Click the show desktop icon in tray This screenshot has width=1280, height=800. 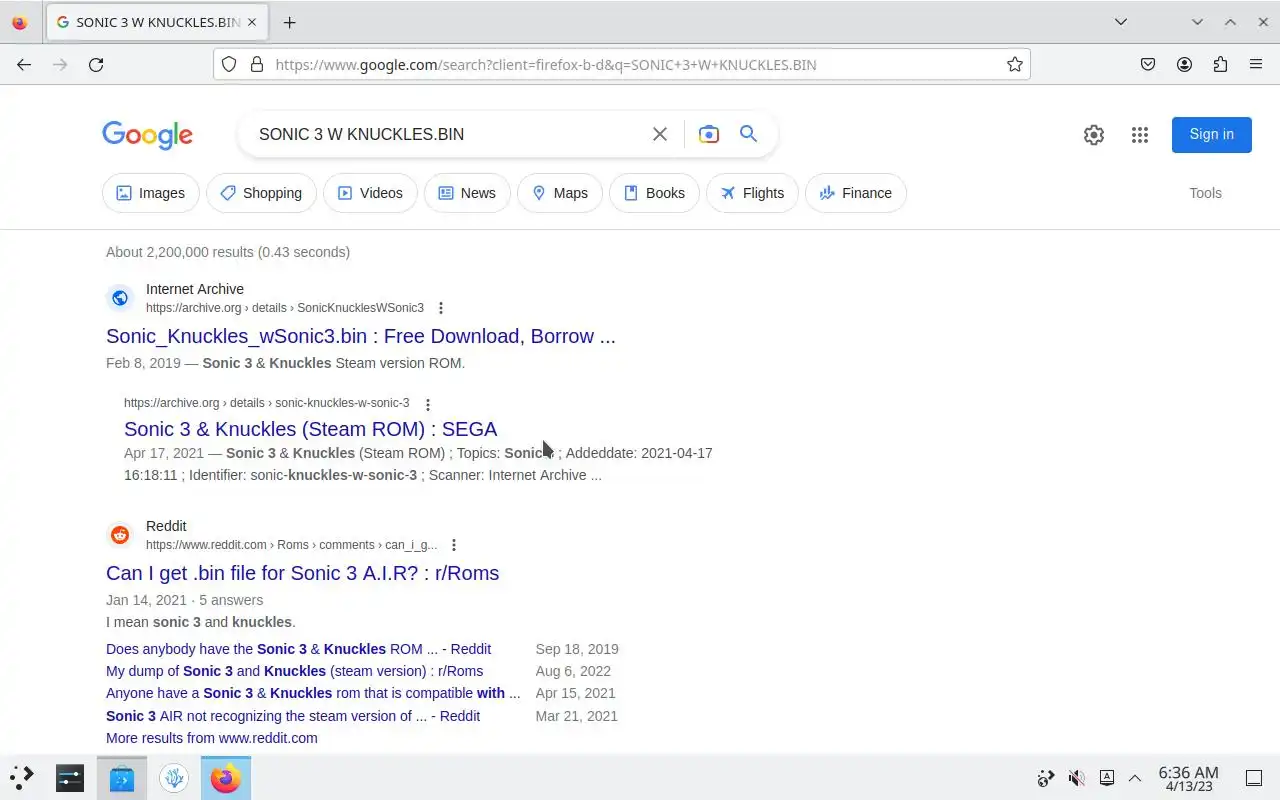tap(1253, 778)
